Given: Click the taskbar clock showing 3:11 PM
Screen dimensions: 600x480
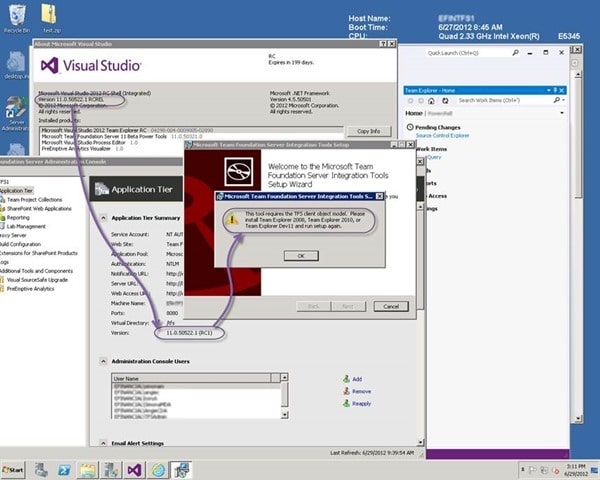Looking at the screenshot, I should click(576, 470).
